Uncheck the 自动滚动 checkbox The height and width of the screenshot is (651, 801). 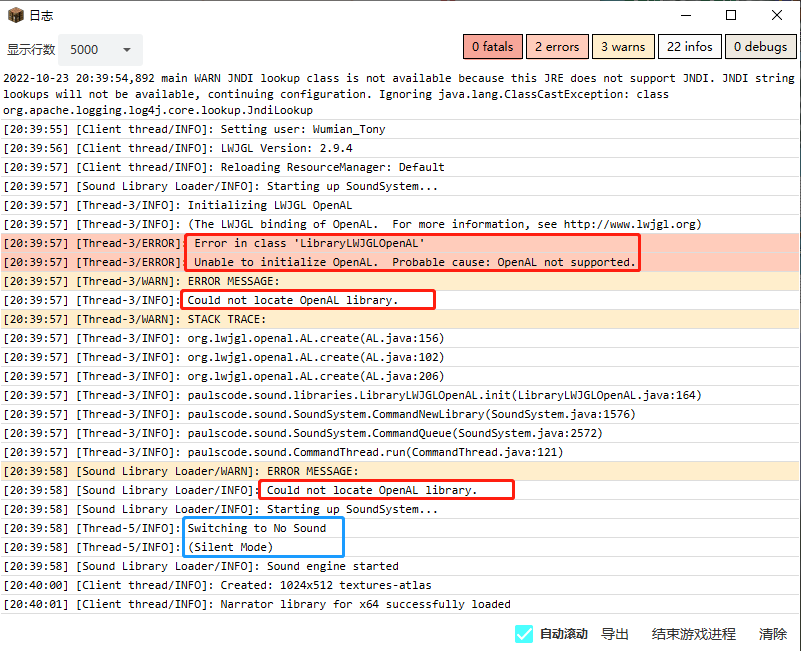524,634
